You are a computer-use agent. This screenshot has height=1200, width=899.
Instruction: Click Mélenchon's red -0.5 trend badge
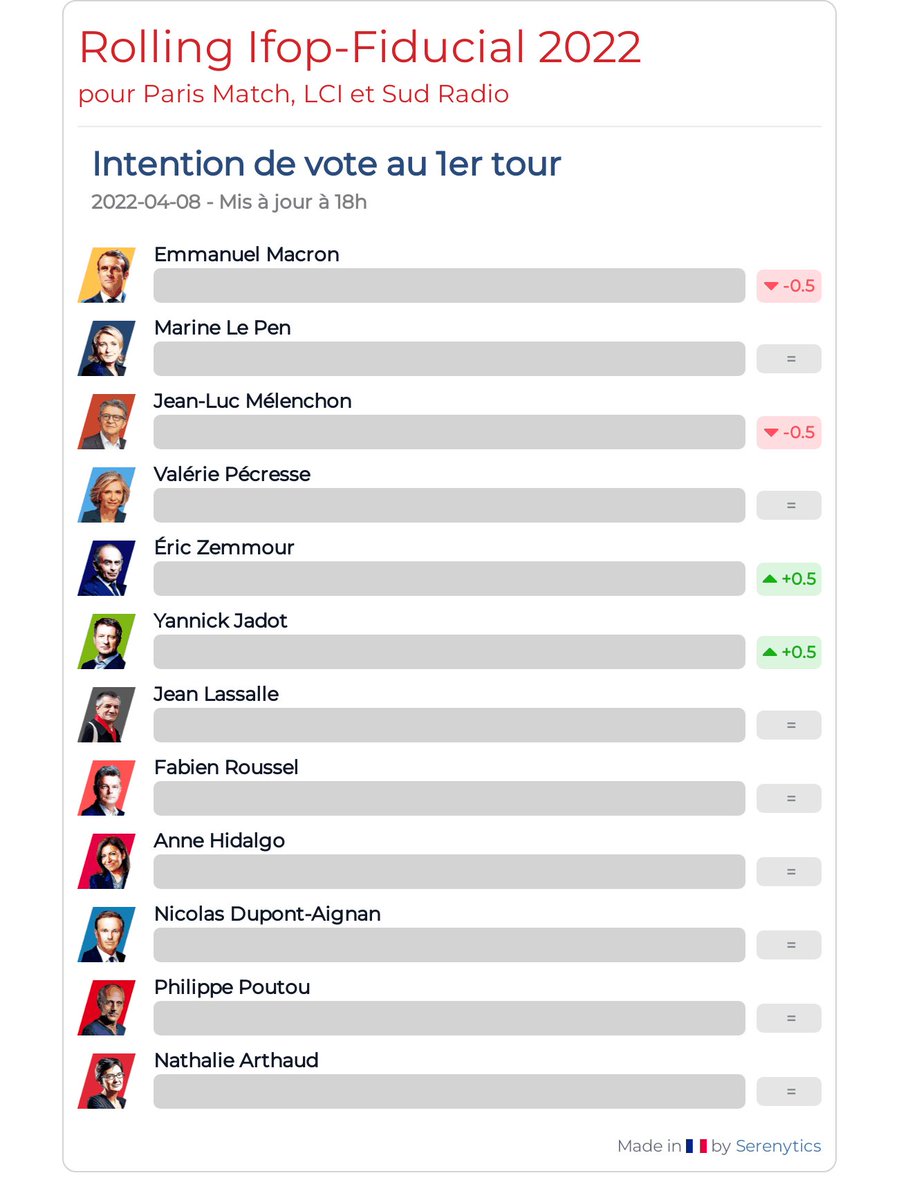click(789, 432)
